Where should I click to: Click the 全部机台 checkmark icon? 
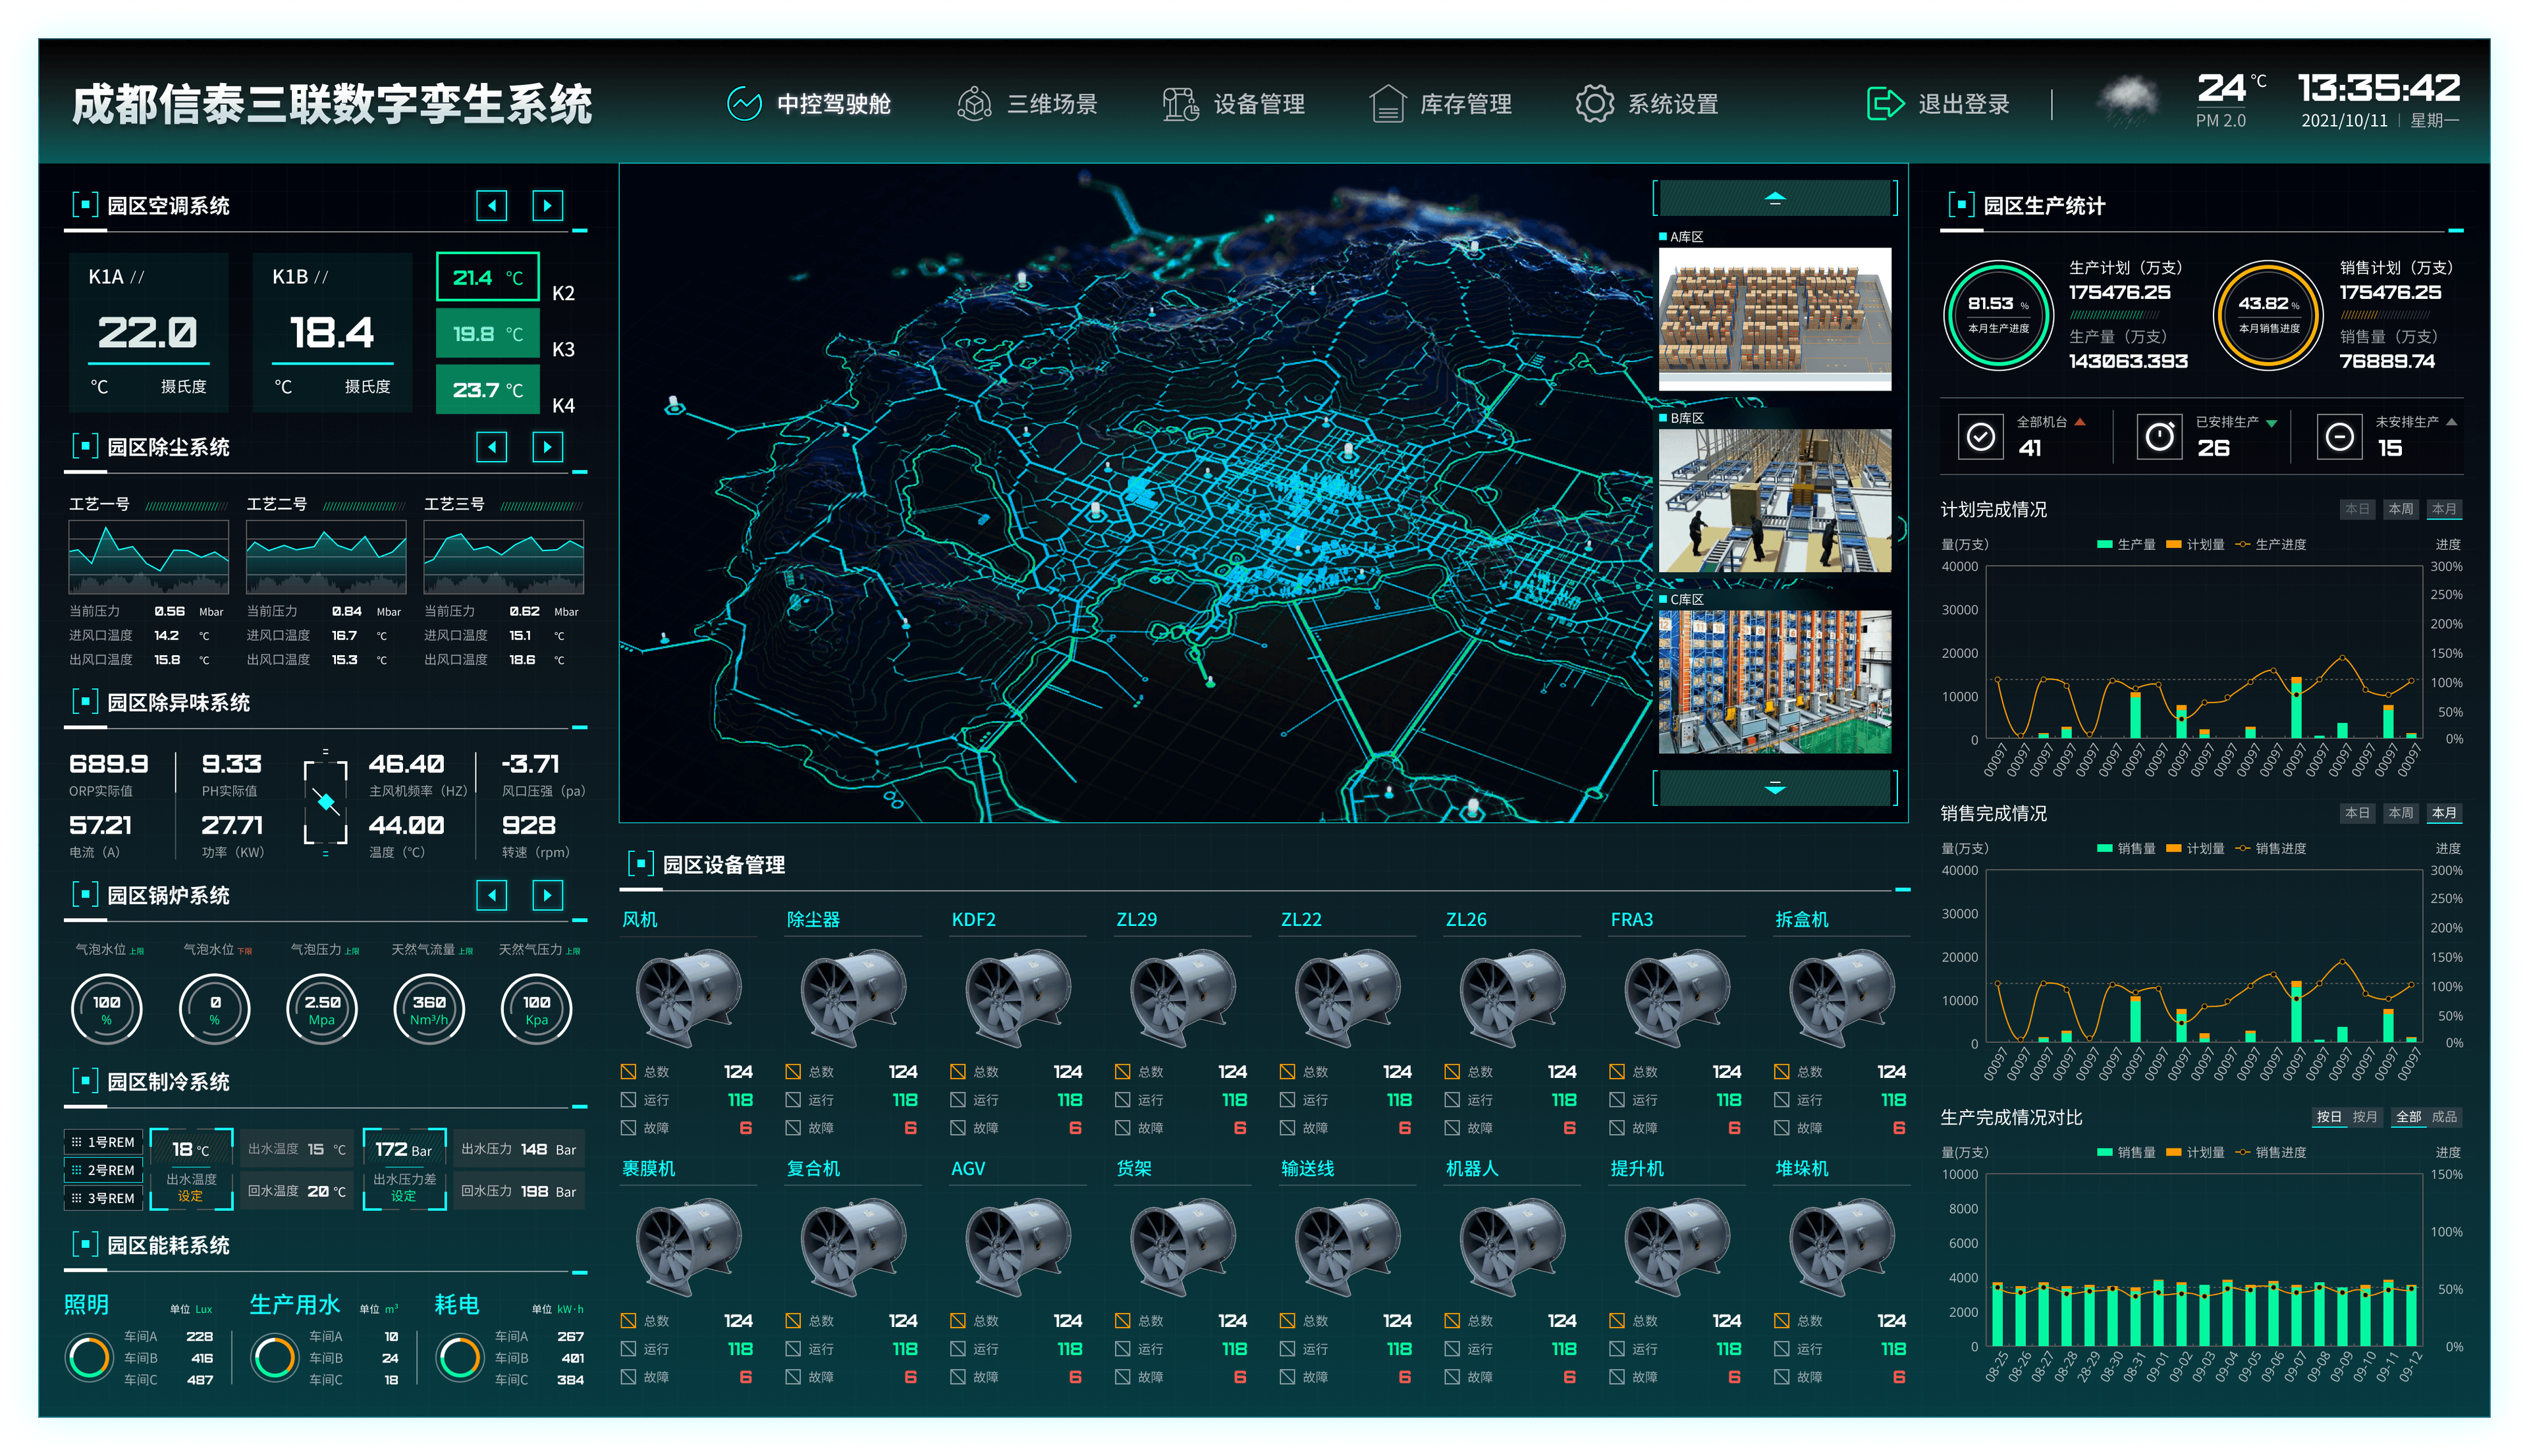pos(1980,437)
